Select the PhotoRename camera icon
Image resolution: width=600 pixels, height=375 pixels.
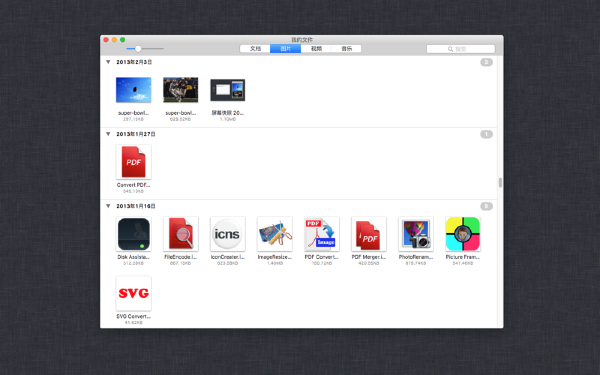pyautogui.click(x=416, y=234)
